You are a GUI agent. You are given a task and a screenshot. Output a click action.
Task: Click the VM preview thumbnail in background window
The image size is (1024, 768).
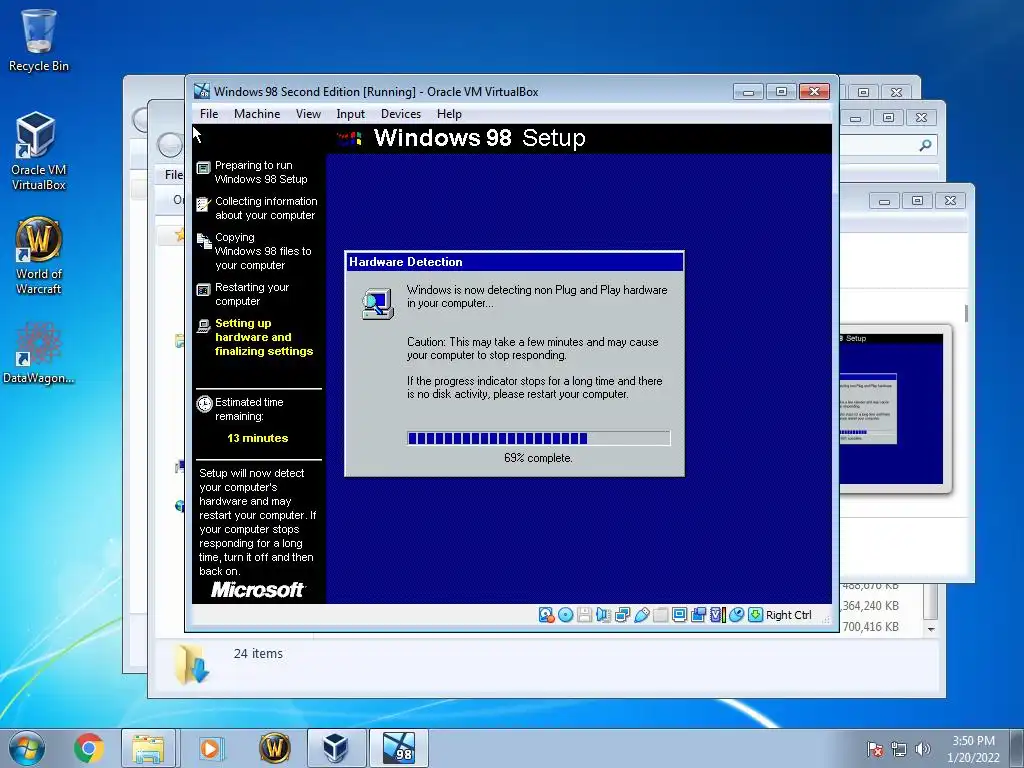(891, 408)
